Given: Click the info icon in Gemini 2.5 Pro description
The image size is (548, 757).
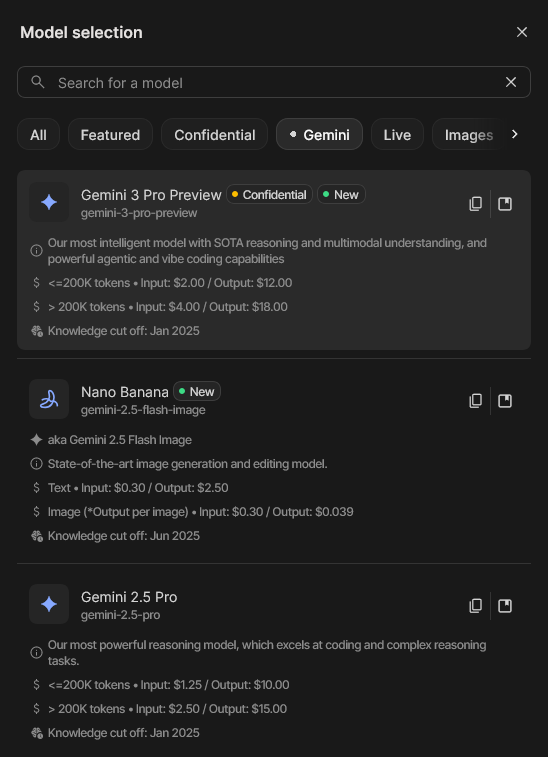Looking at the screenshot, I should click(36, 653).
